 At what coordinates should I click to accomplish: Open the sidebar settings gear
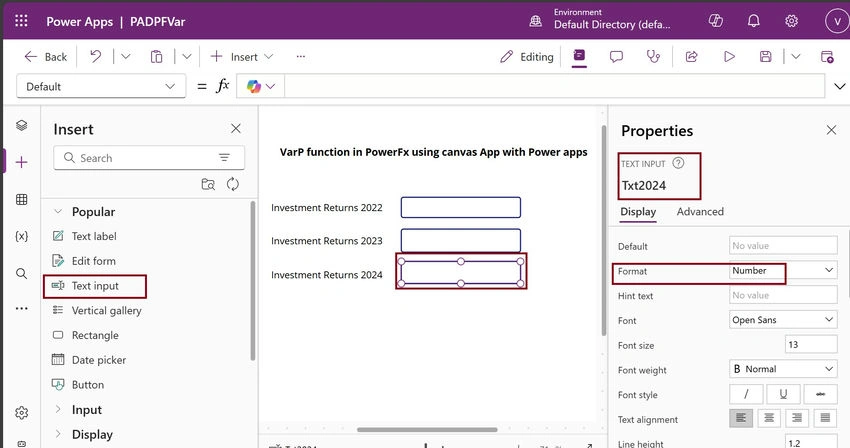22,413
